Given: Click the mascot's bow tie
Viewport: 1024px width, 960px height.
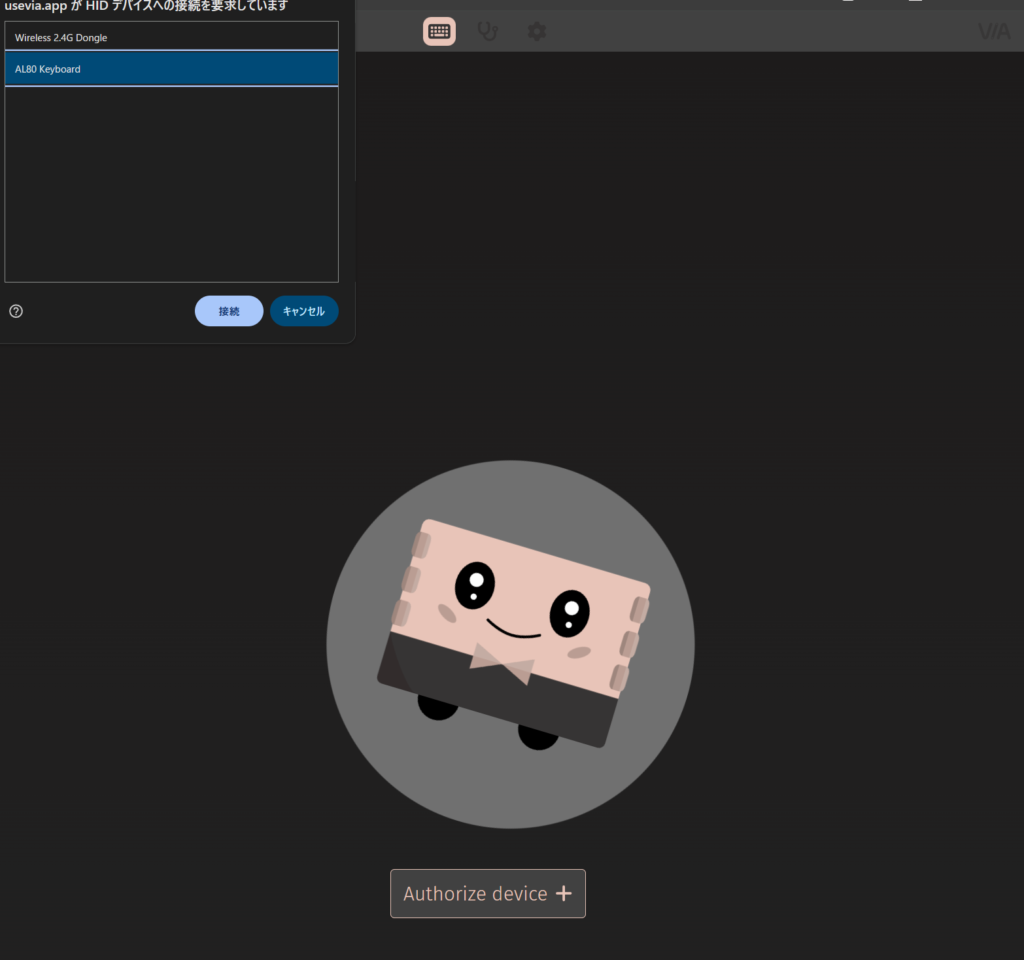Looking at the screenshot, I should pyautogui.click(x=502, y=663).
